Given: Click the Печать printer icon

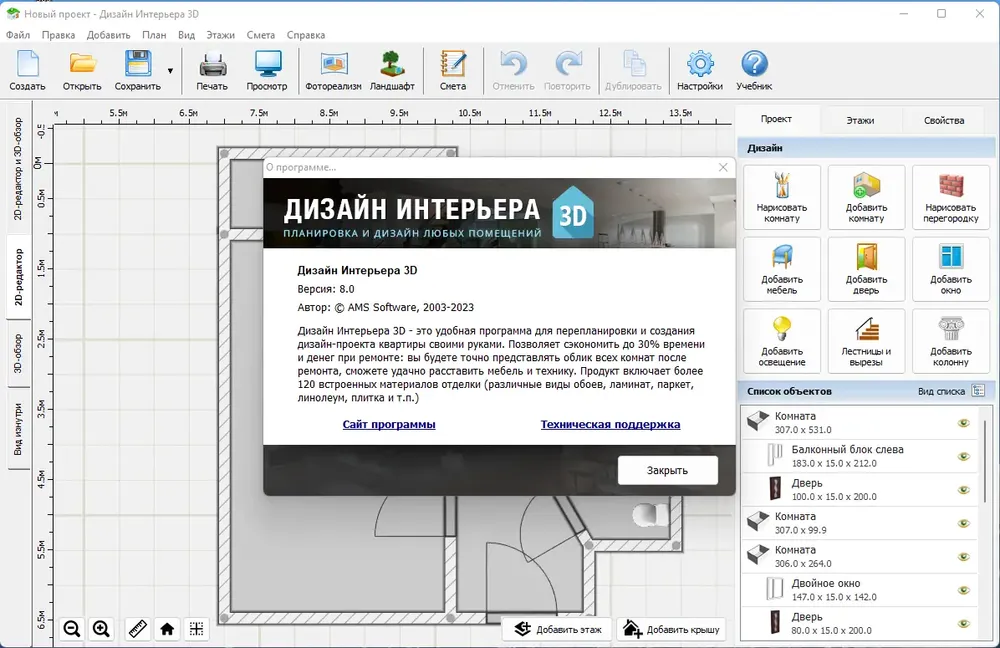Looking at the screenshot, I should click(212, 71).
